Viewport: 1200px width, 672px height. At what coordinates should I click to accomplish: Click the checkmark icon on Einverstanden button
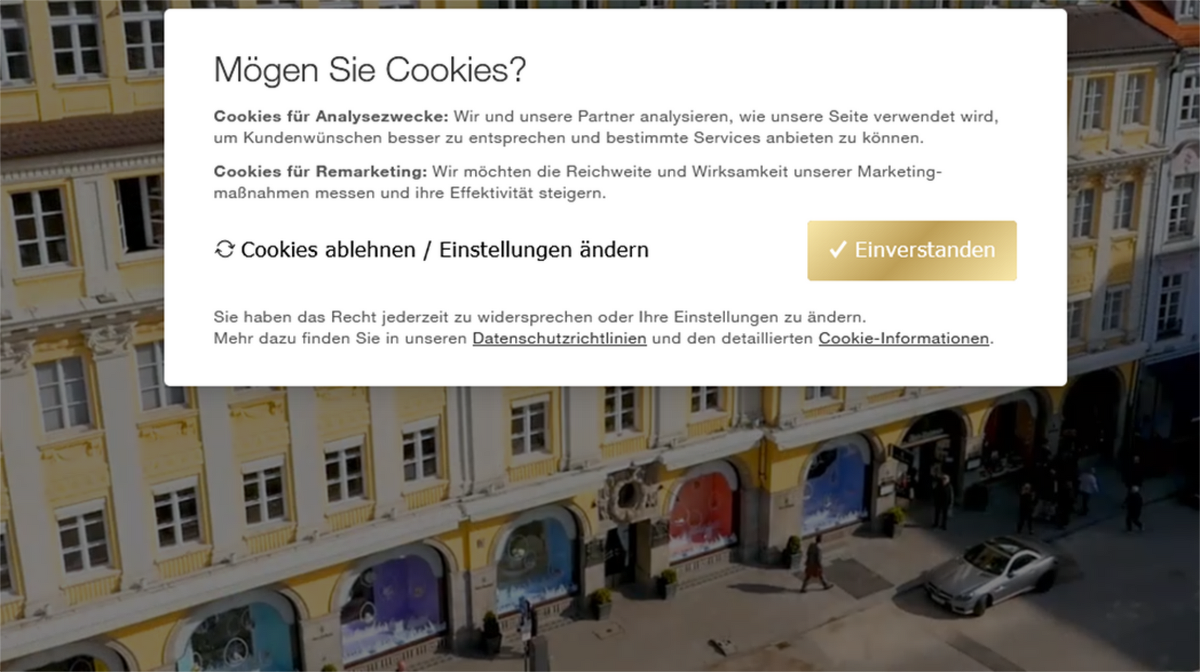[x=838, y=250]
